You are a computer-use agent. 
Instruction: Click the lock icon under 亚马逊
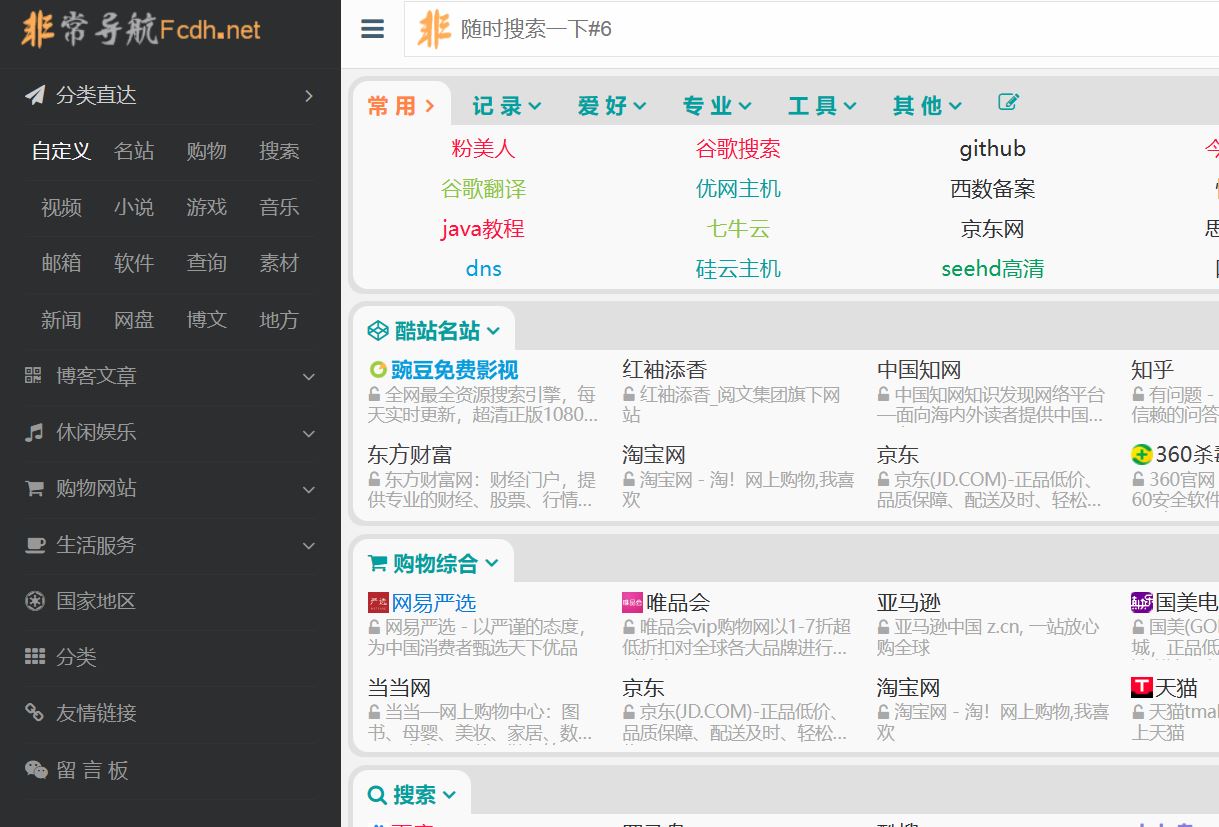[884, 627]
